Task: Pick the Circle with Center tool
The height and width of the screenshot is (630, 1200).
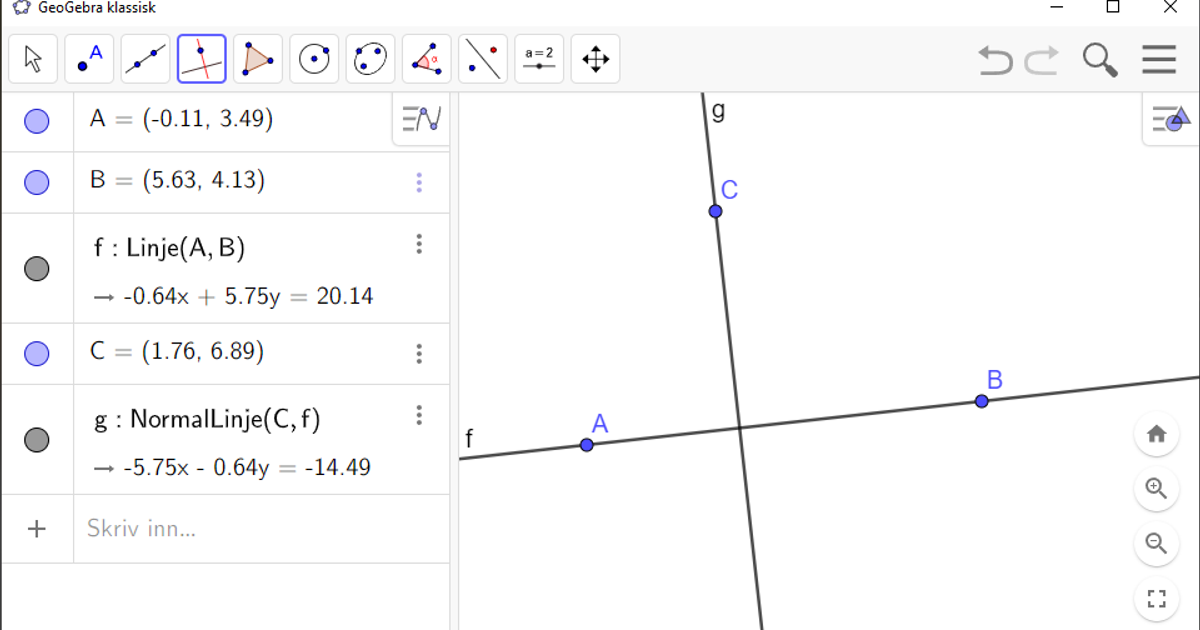Action: (x=313, y=59)
